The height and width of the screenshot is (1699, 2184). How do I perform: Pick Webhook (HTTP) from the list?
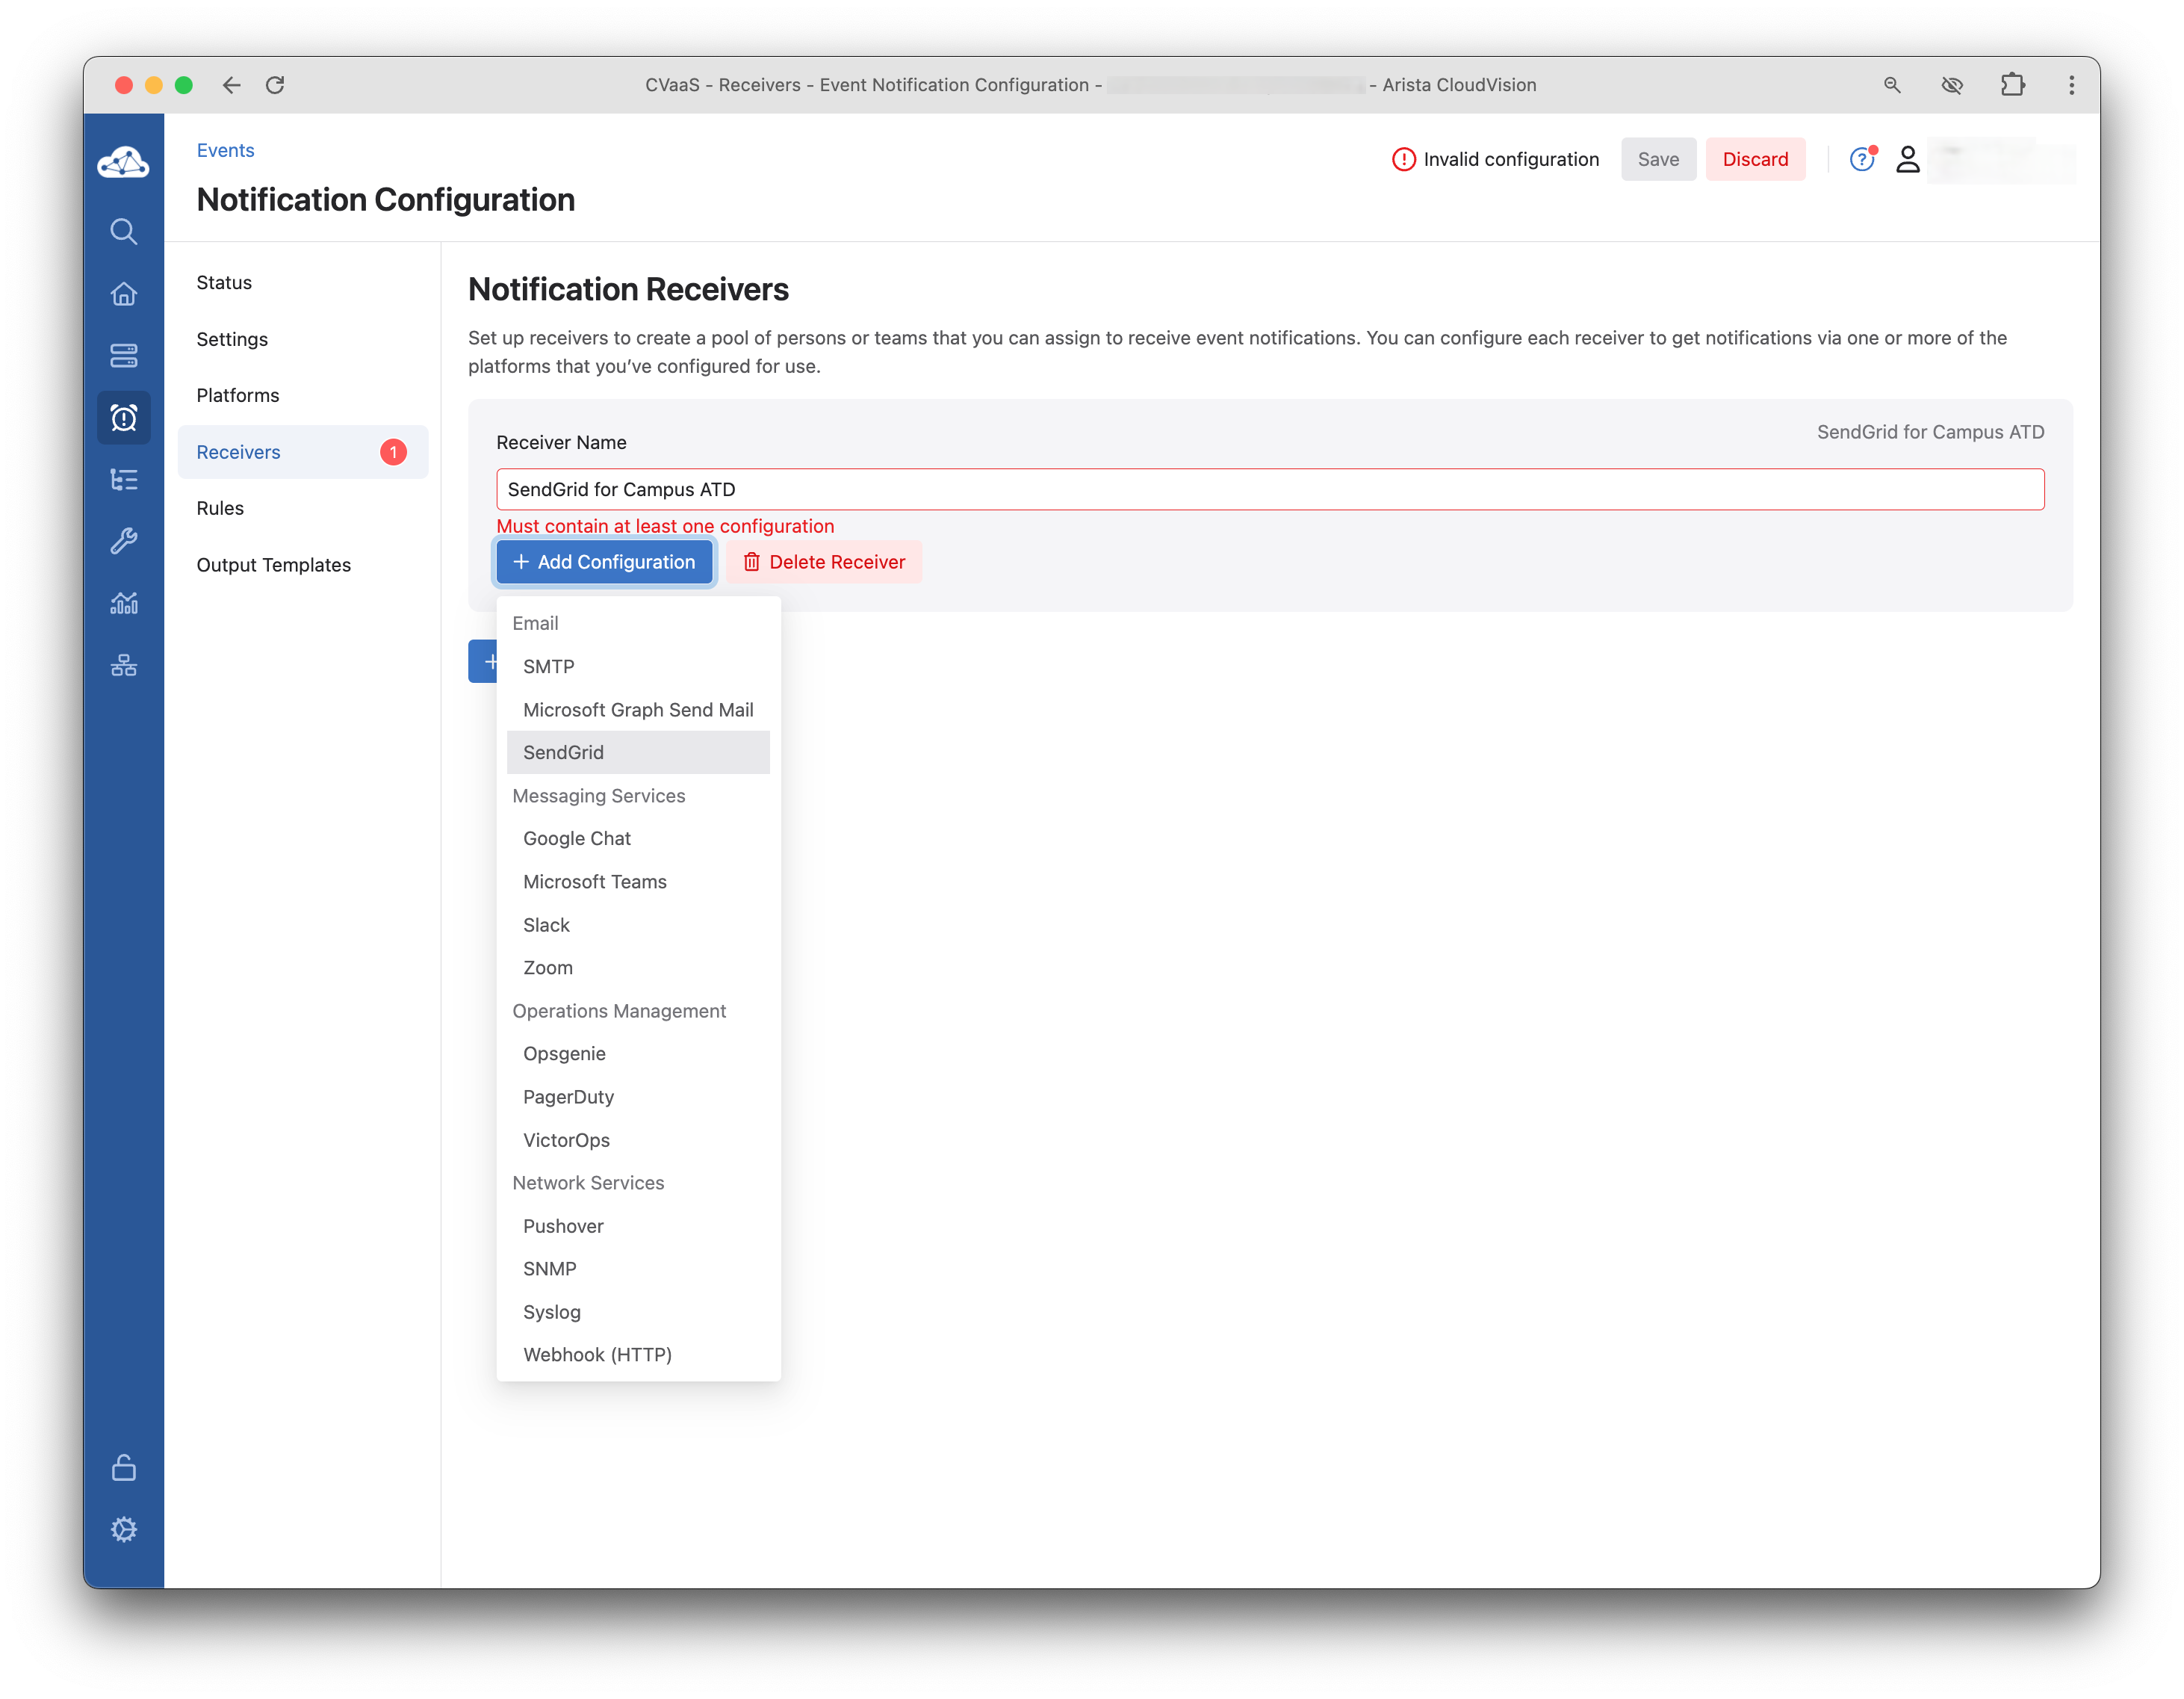coord(597,1354)
